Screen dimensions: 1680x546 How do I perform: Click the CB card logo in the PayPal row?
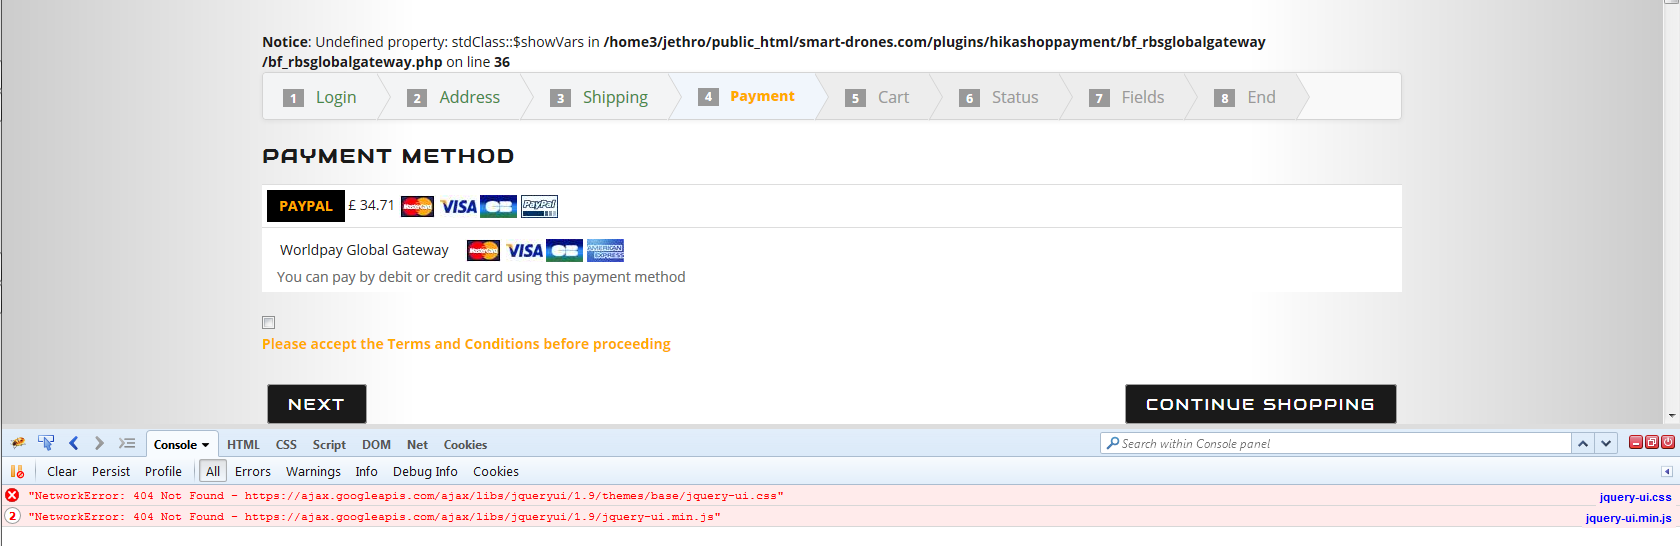[x=498, y=206]
